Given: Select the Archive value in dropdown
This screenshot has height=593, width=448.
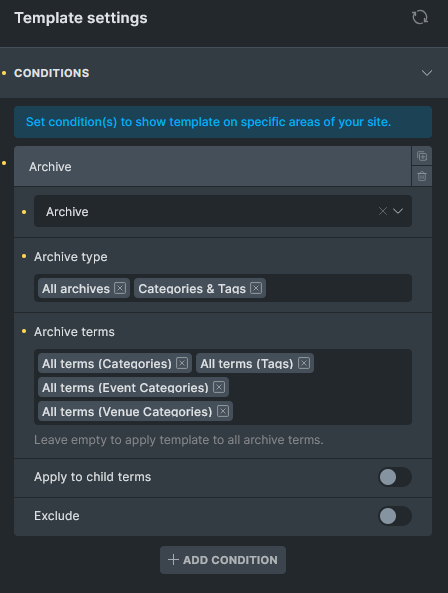Looking at the screenshot, I should click(67, 212).
